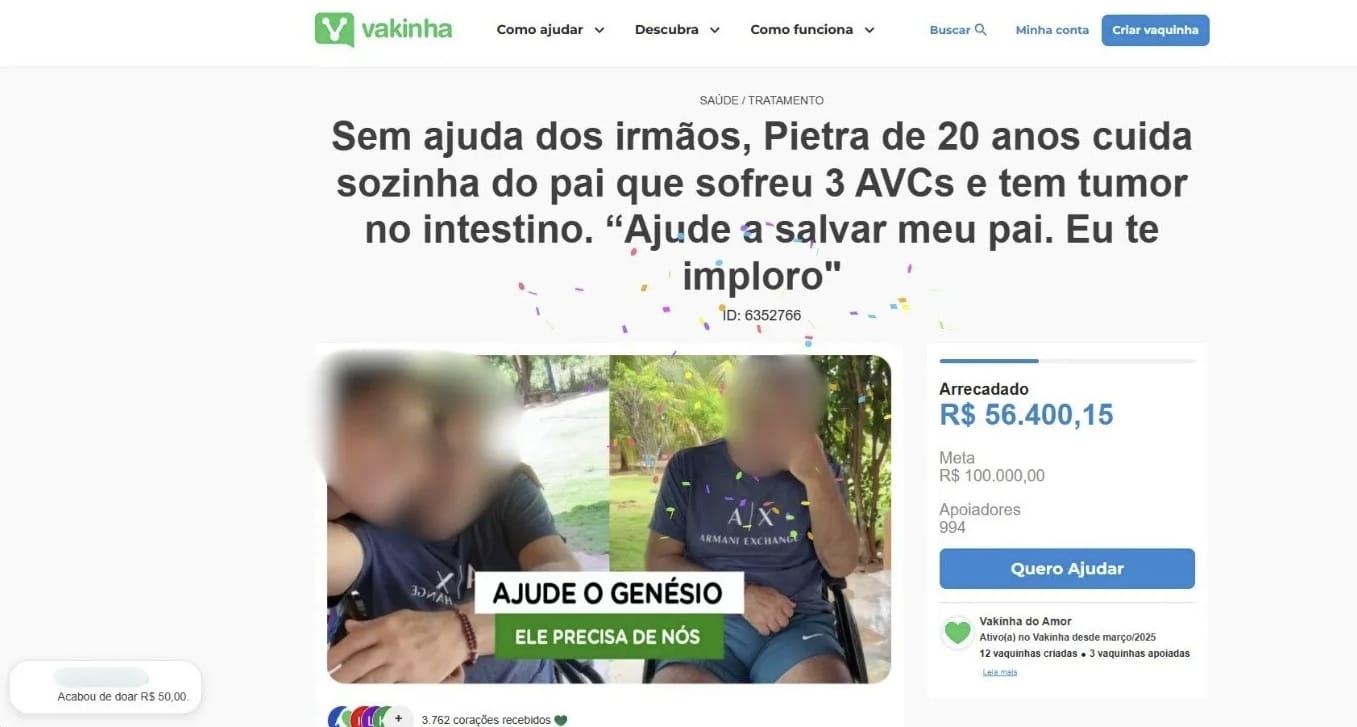Screen dimensions: 1357x727
Task: Click the Criar vaquinha button
Action: click(x=1155, y=30)
